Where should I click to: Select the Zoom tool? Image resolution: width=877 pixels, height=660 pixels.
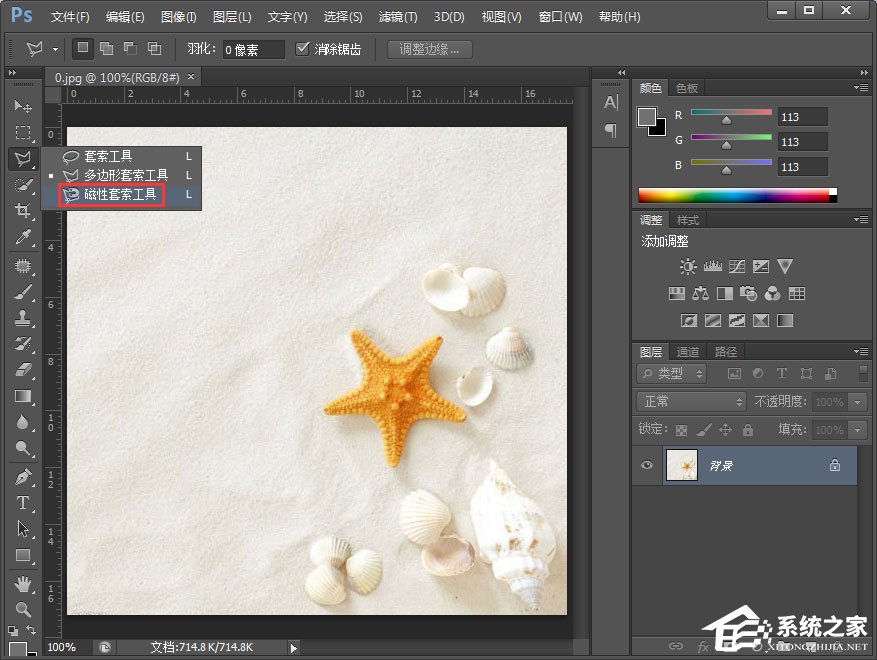(x=22, y=608)
